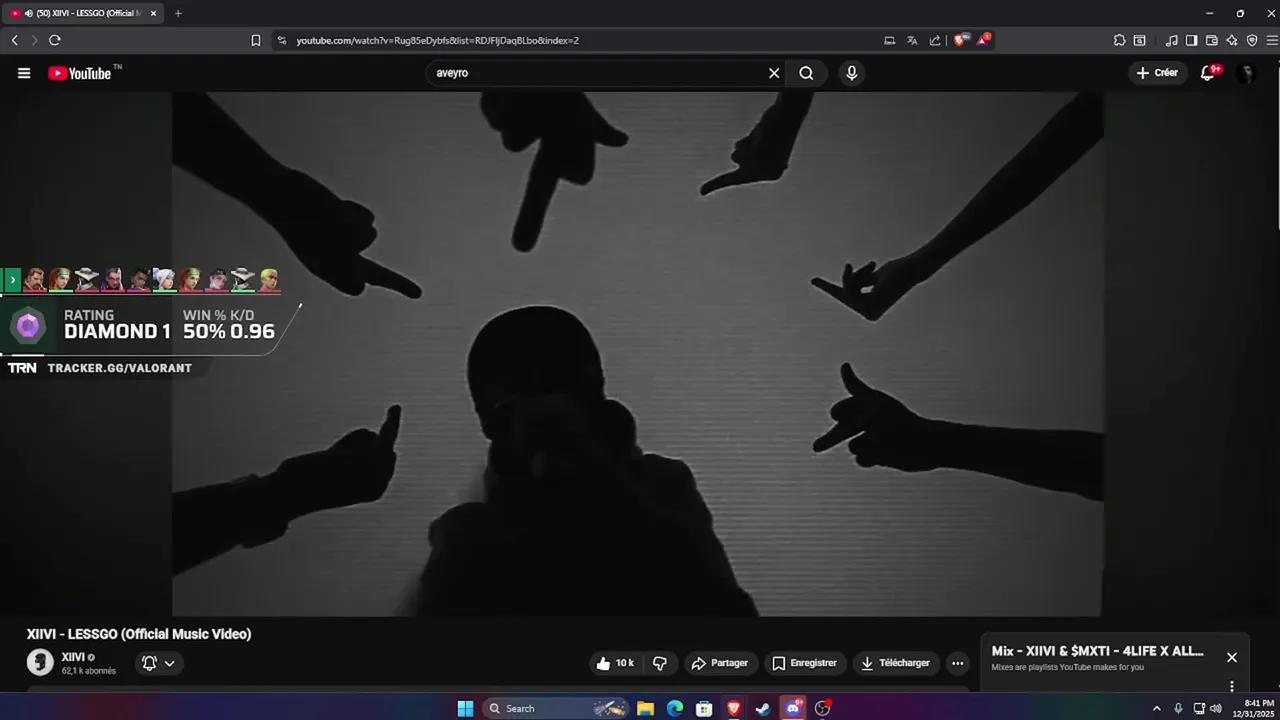Click into the YouTube search field
This screenshot has width=1280, height=720.
point(598,73)
